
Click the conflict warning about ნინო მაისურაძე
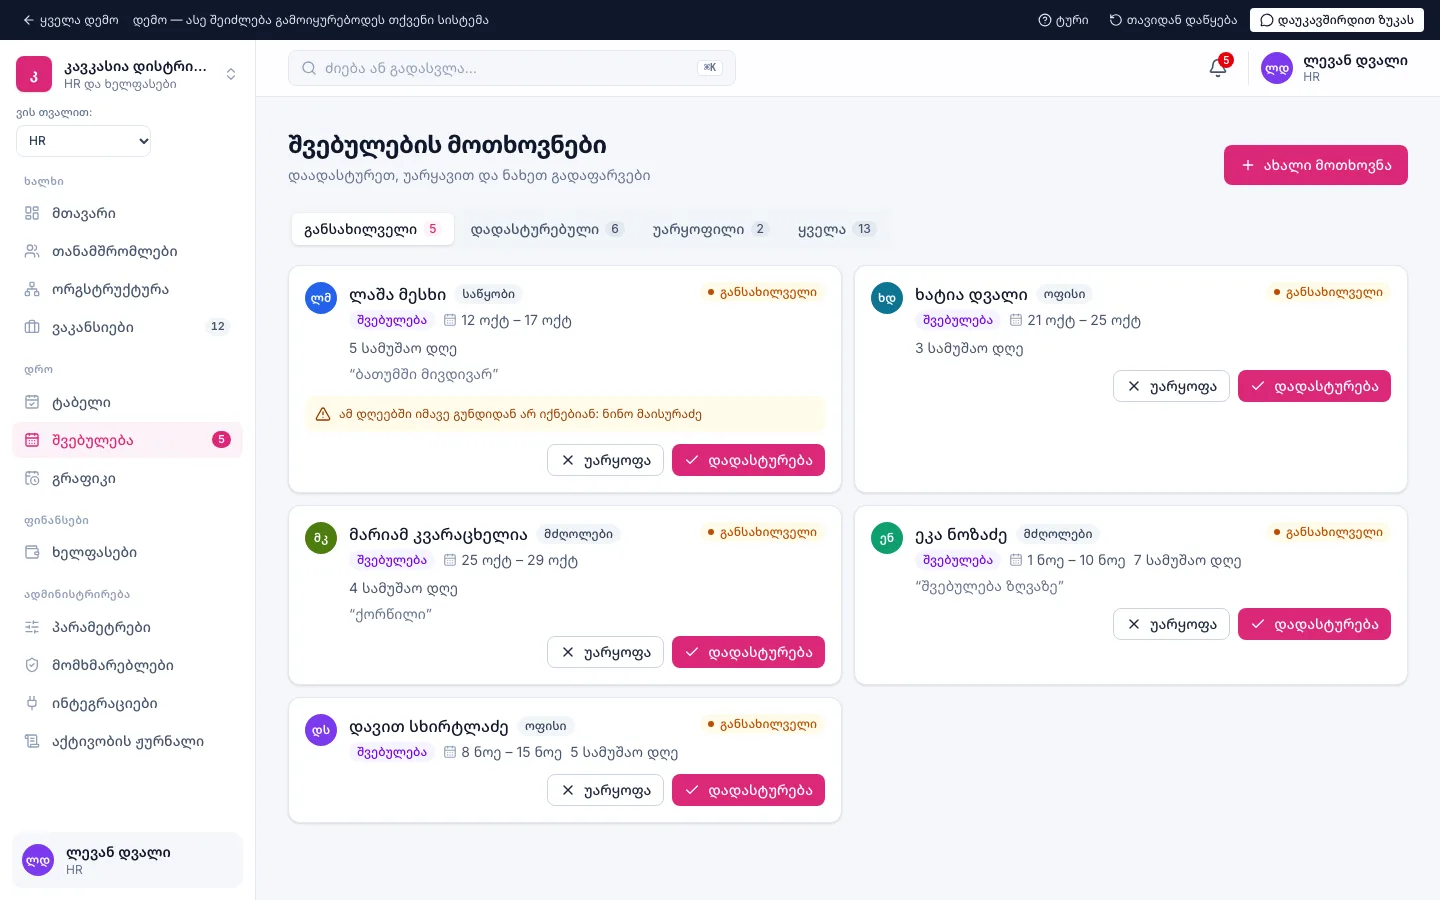point(565,414)
